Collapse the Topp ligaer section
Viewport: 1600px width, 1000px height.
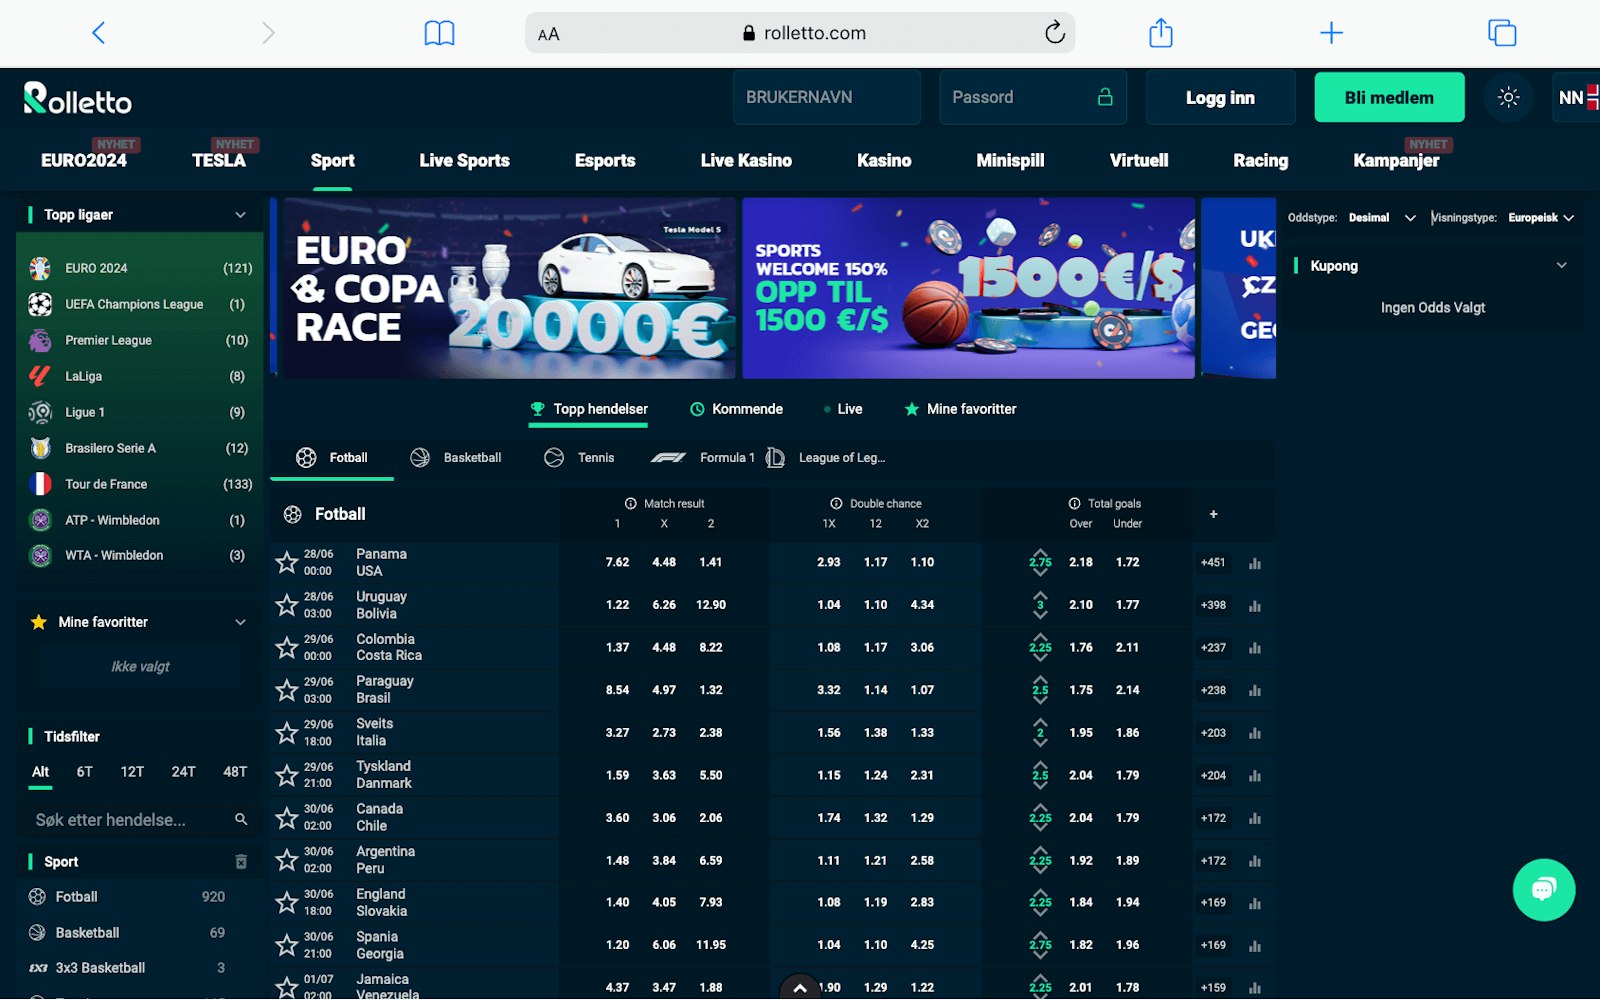coord(240,215)
